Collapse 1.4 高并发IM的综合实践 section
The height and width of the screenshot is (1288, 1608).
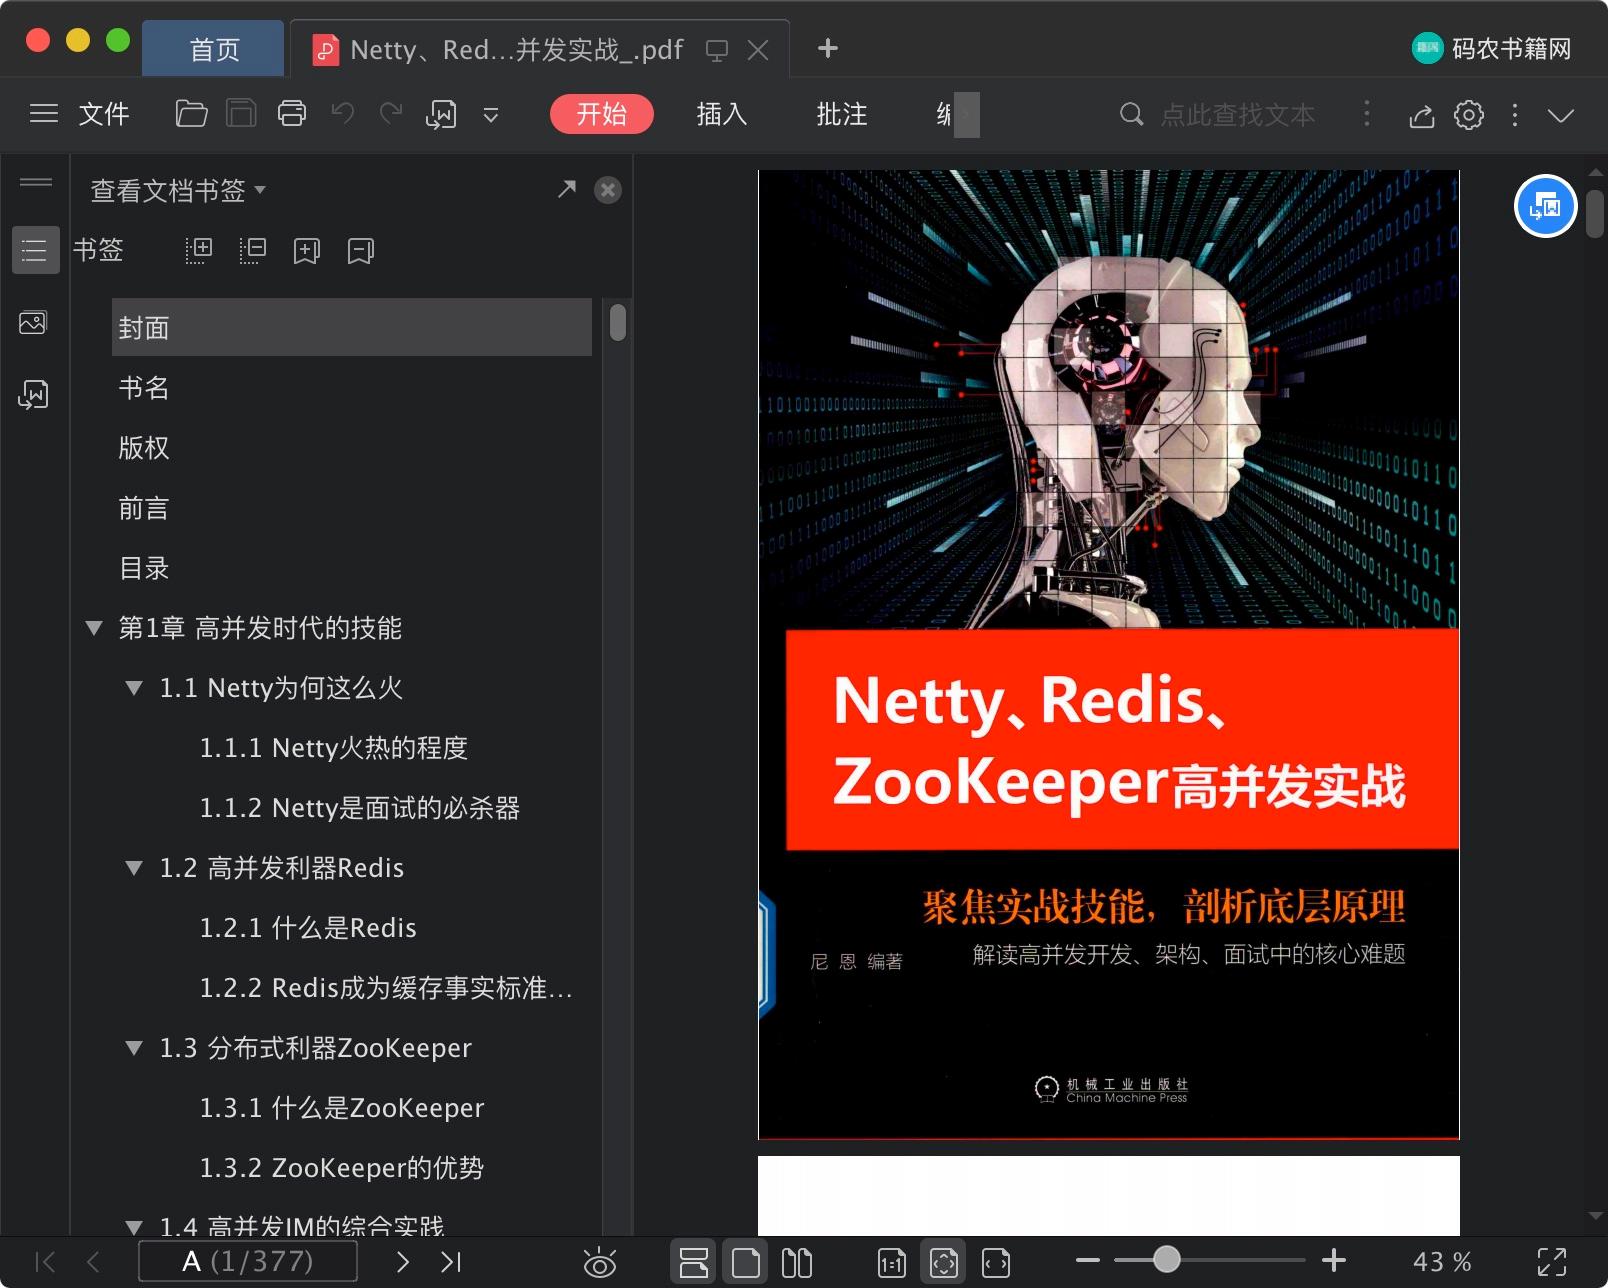pyautogui.click(x=134, y=1227)
